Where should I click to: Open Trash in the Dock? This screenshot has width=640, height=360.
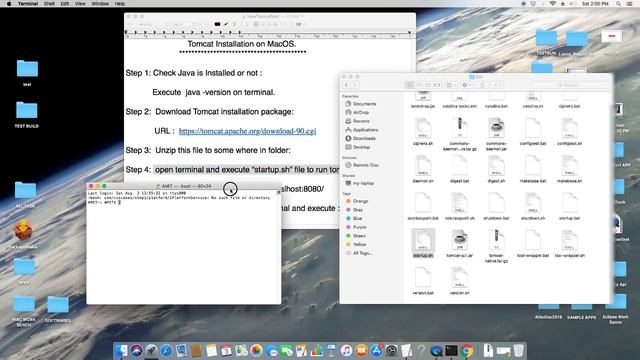[518, 351]
